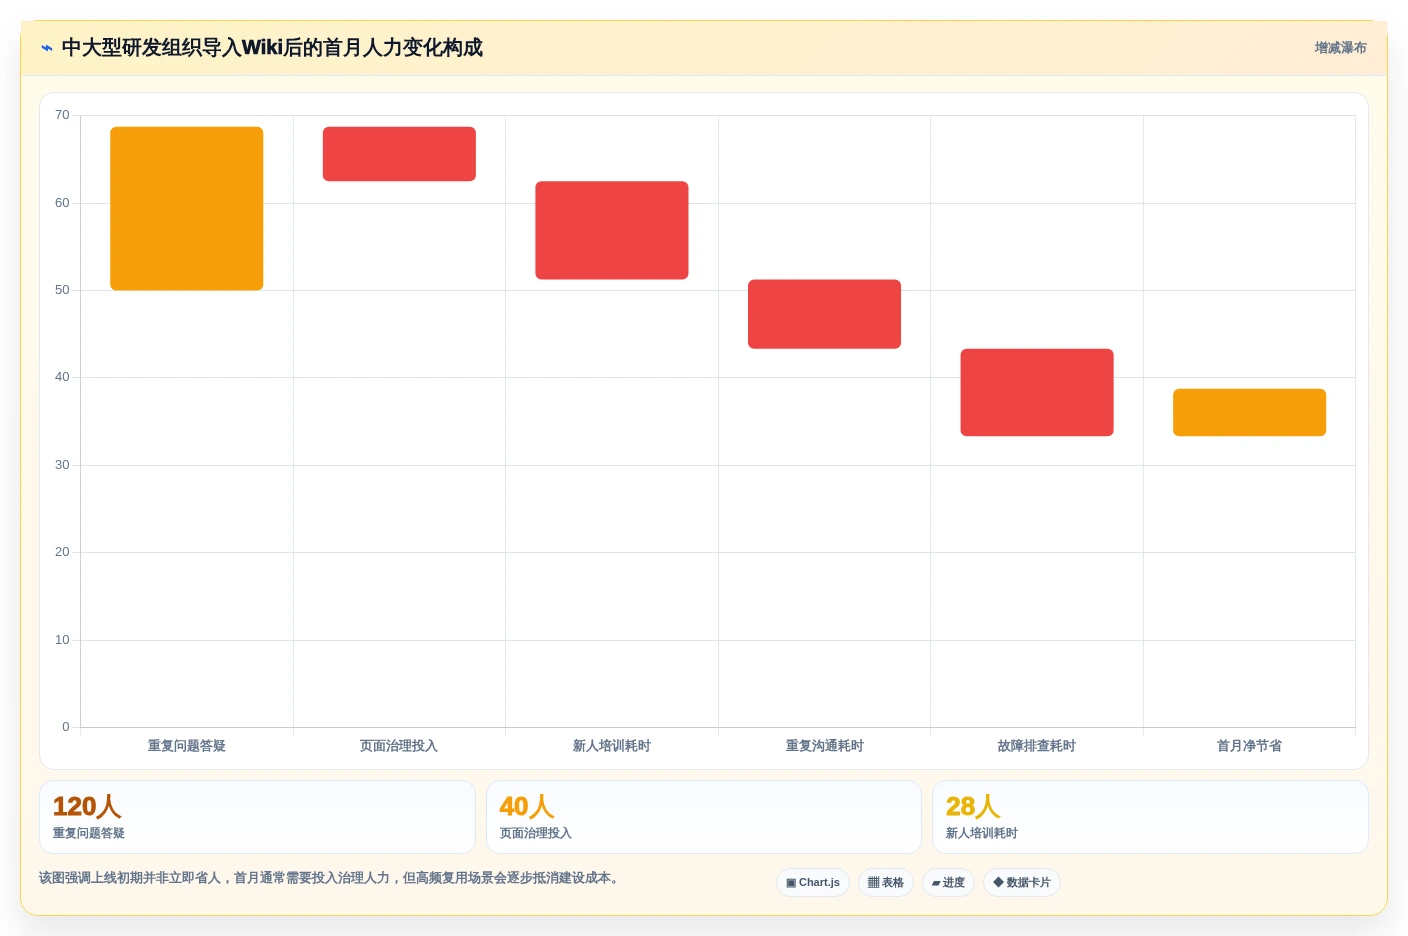Click the orange 首月净节省 bar
The width and height of the screenshot is (1408, 936).
click(x=1249, y=412)
